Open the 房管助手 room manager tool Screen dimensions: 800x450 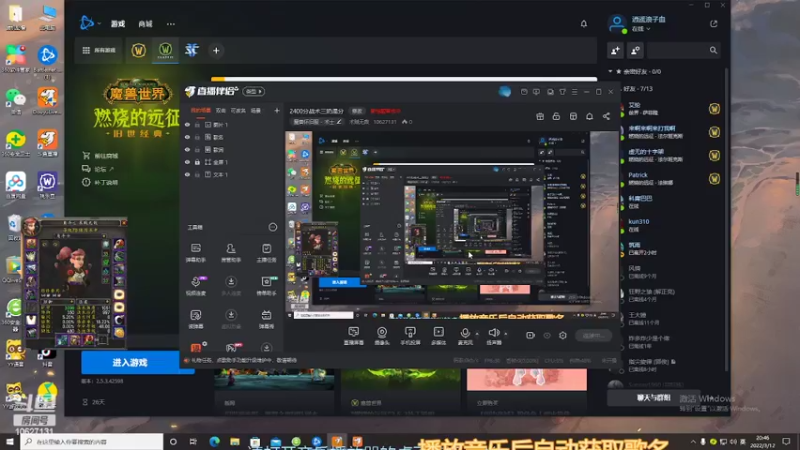(231, 253)
